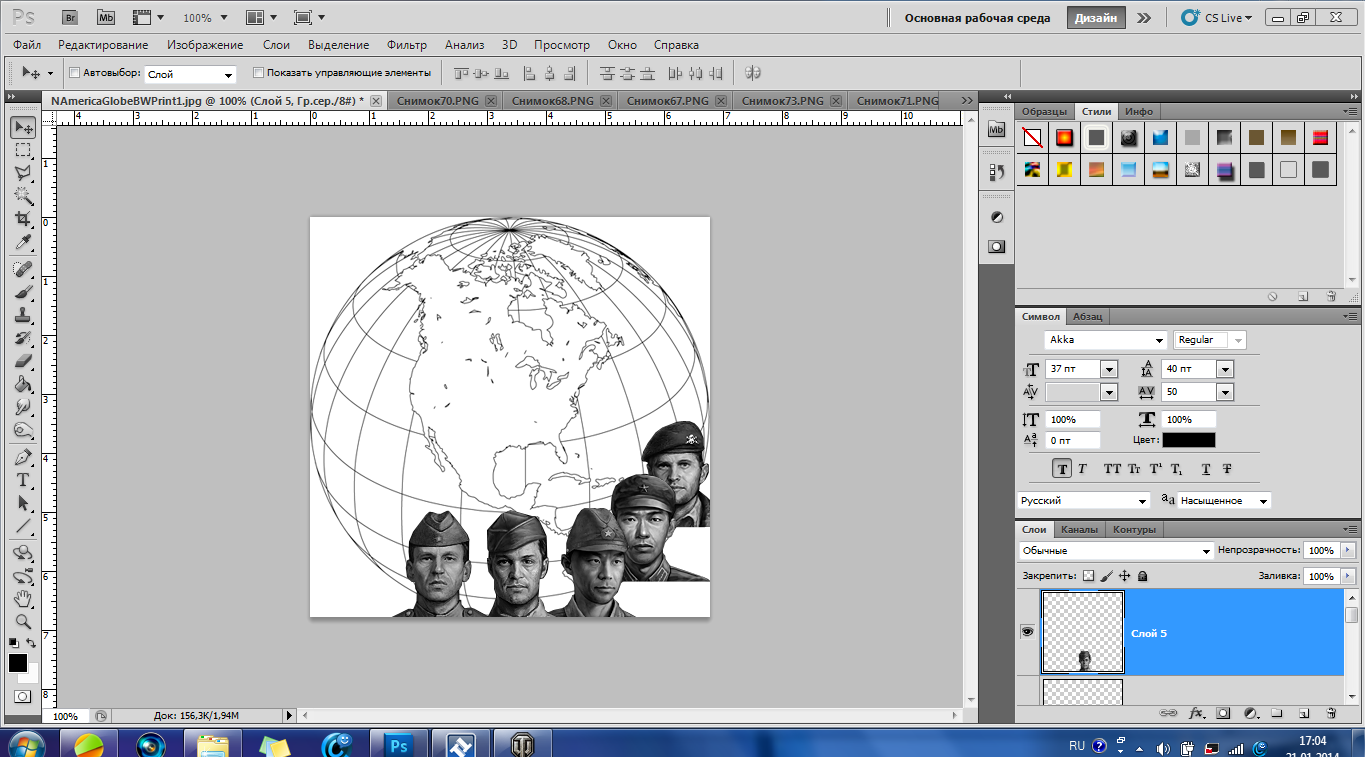
Task: Click the Дизайн workspace button
Action: tap(1096, 18)
